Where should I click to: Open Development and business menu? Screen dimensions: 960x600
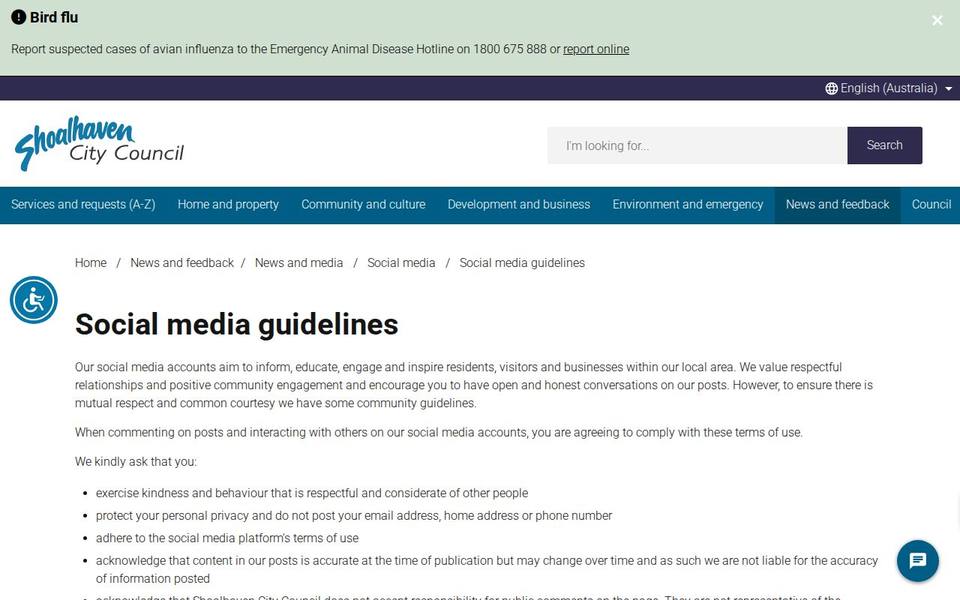519,204
